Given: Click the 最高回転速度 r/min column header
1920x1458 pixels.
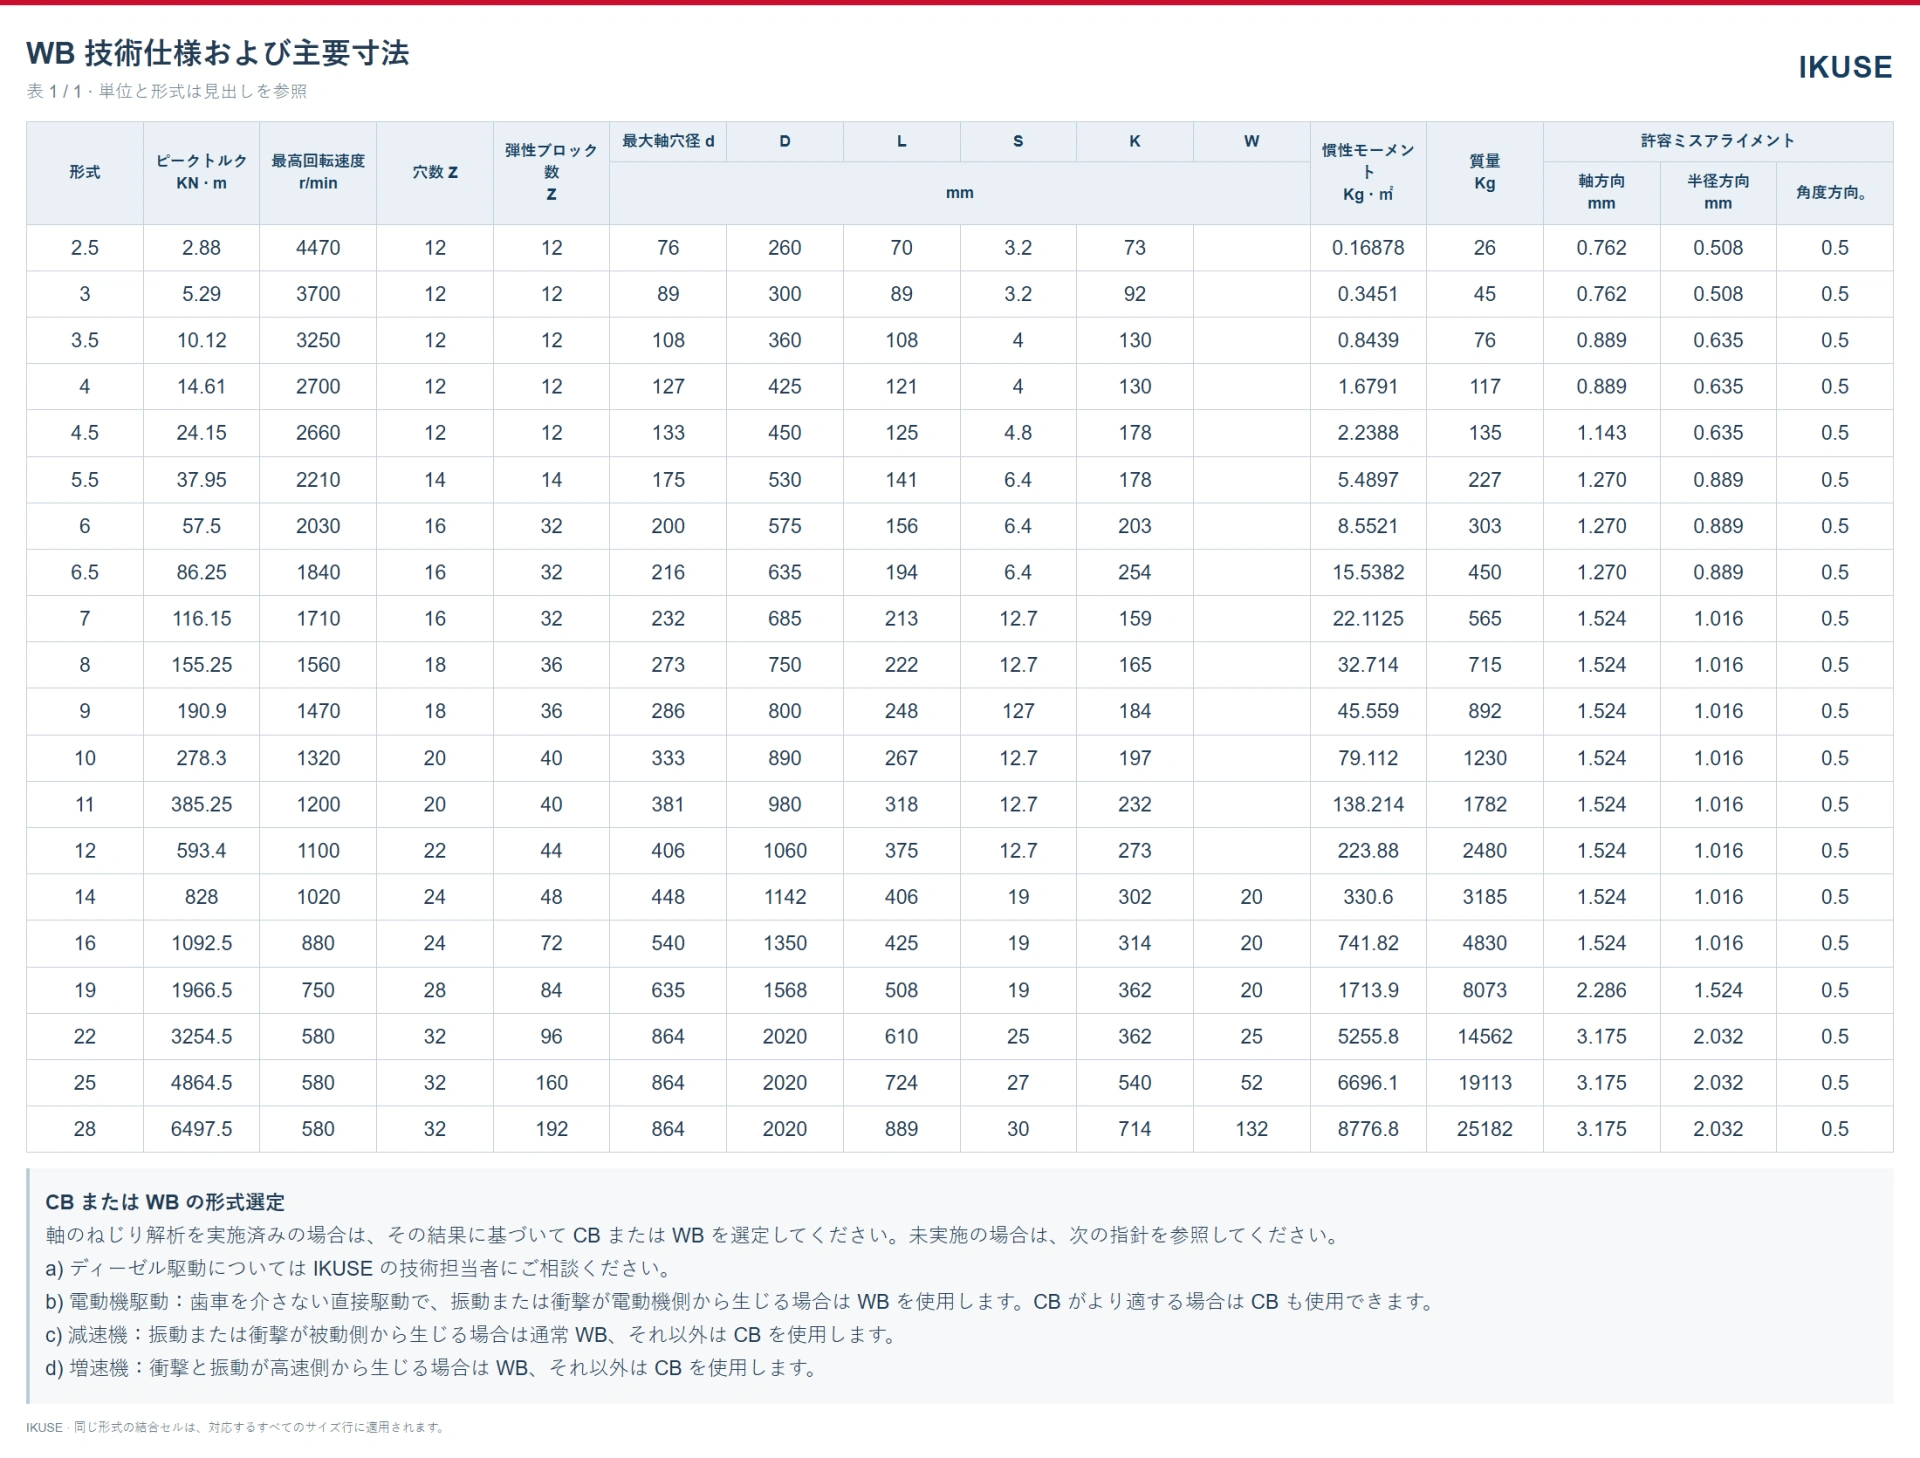Looking at the screenshot, I should [x=318, y=172].
